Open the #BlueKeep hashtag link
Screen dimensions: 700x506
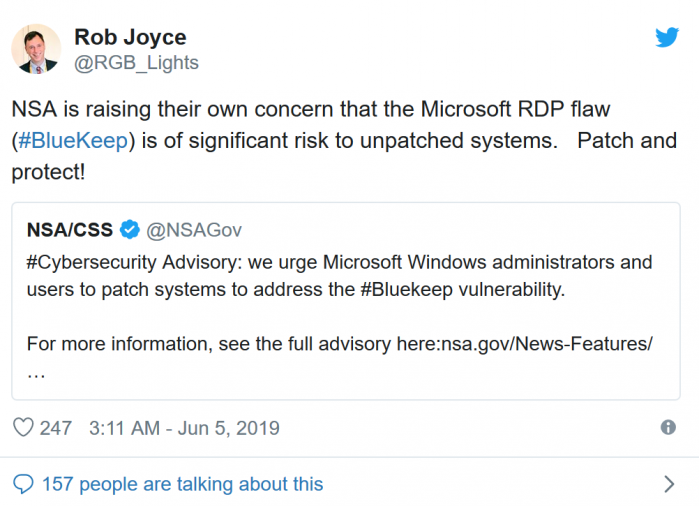pyautogui.click(x=73, y=141)
